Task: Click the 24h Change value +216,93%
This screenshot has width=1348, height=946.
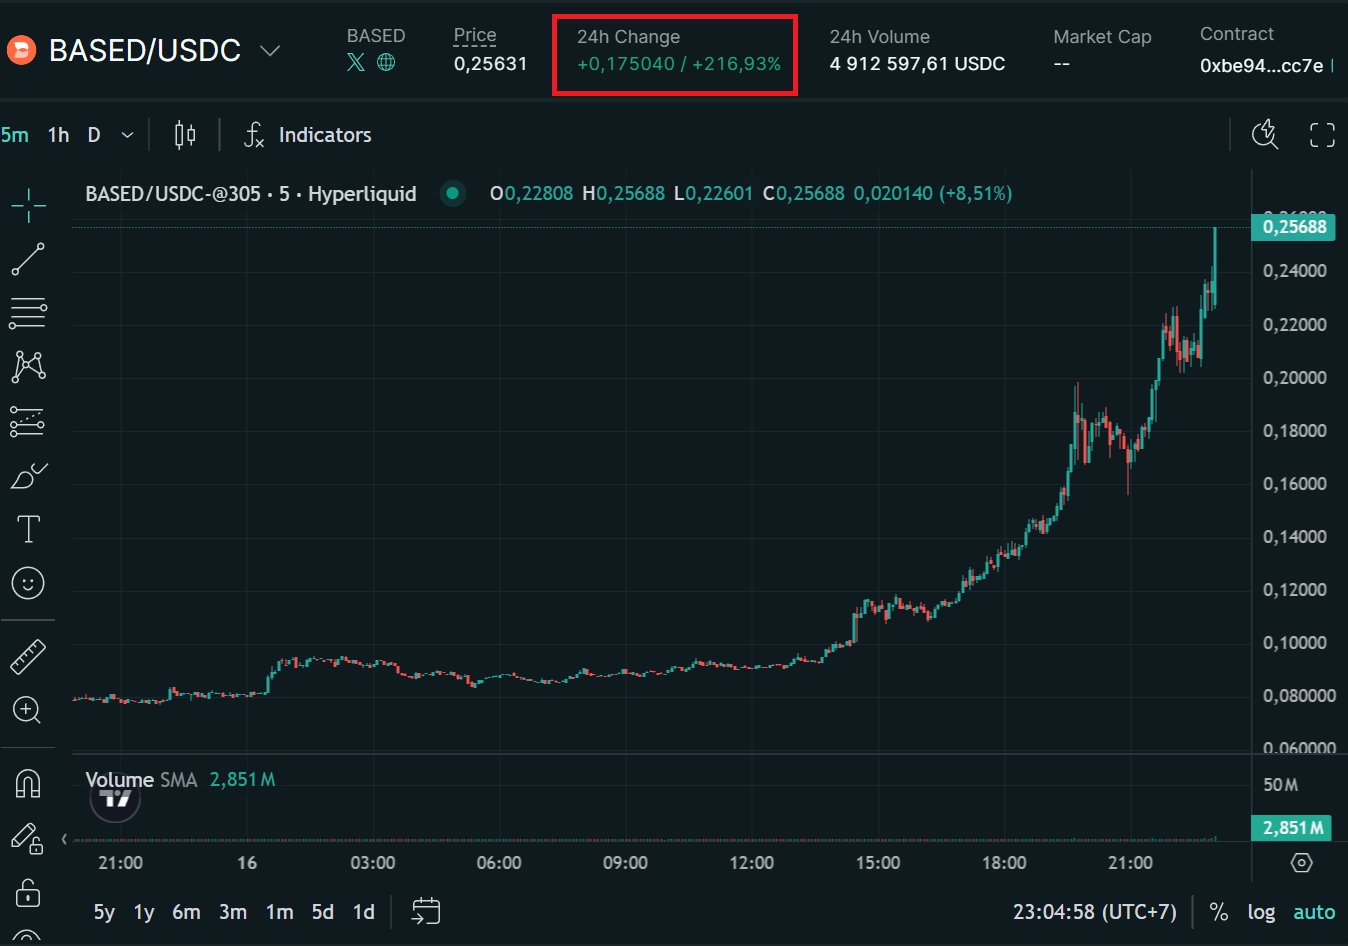Action: click(736, 64)
